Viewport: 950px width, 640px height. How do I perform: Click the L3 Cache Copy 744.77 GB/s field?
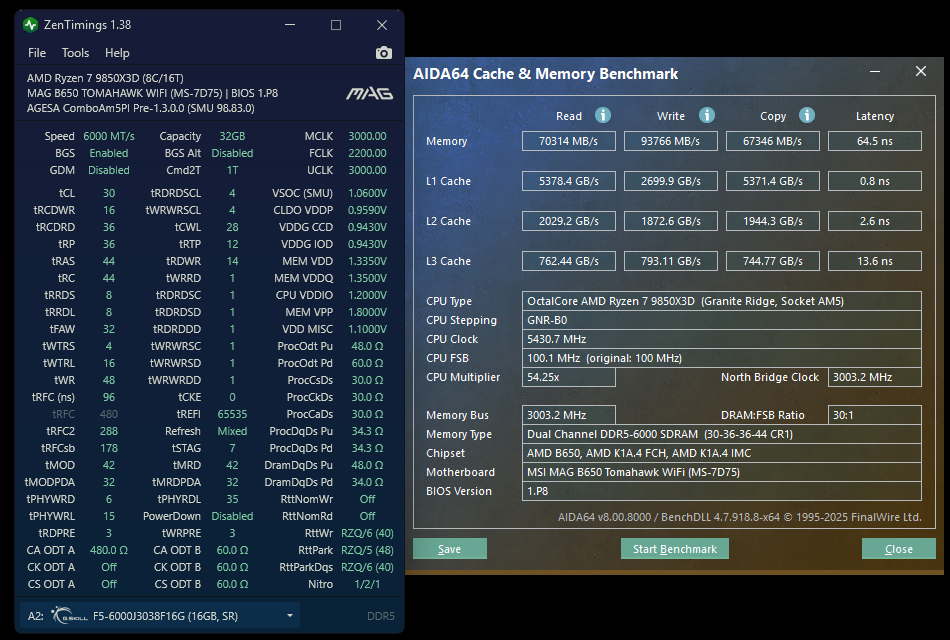pyautogui.click(x=772, y=261)
